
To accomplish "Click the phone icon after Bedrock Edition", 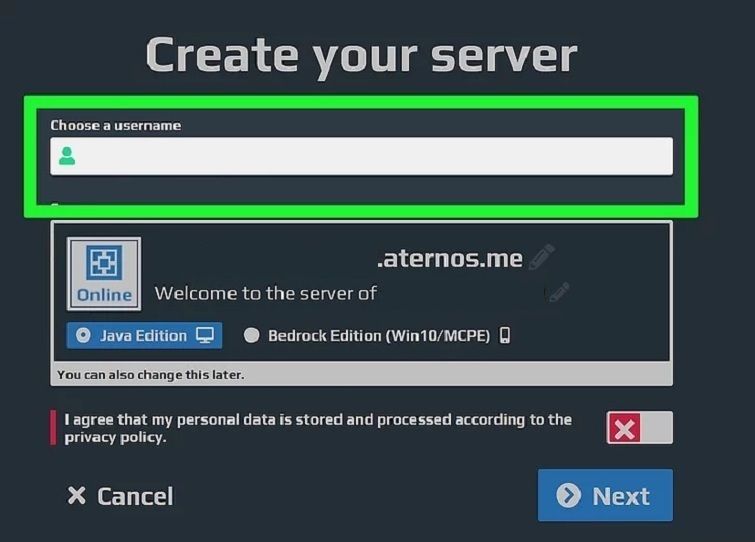I will [505, 336].
